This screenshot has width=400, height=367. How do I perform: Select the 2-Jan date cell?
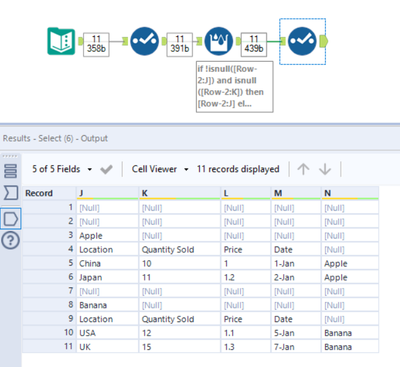pyautogui.click(x=296, y=277)
